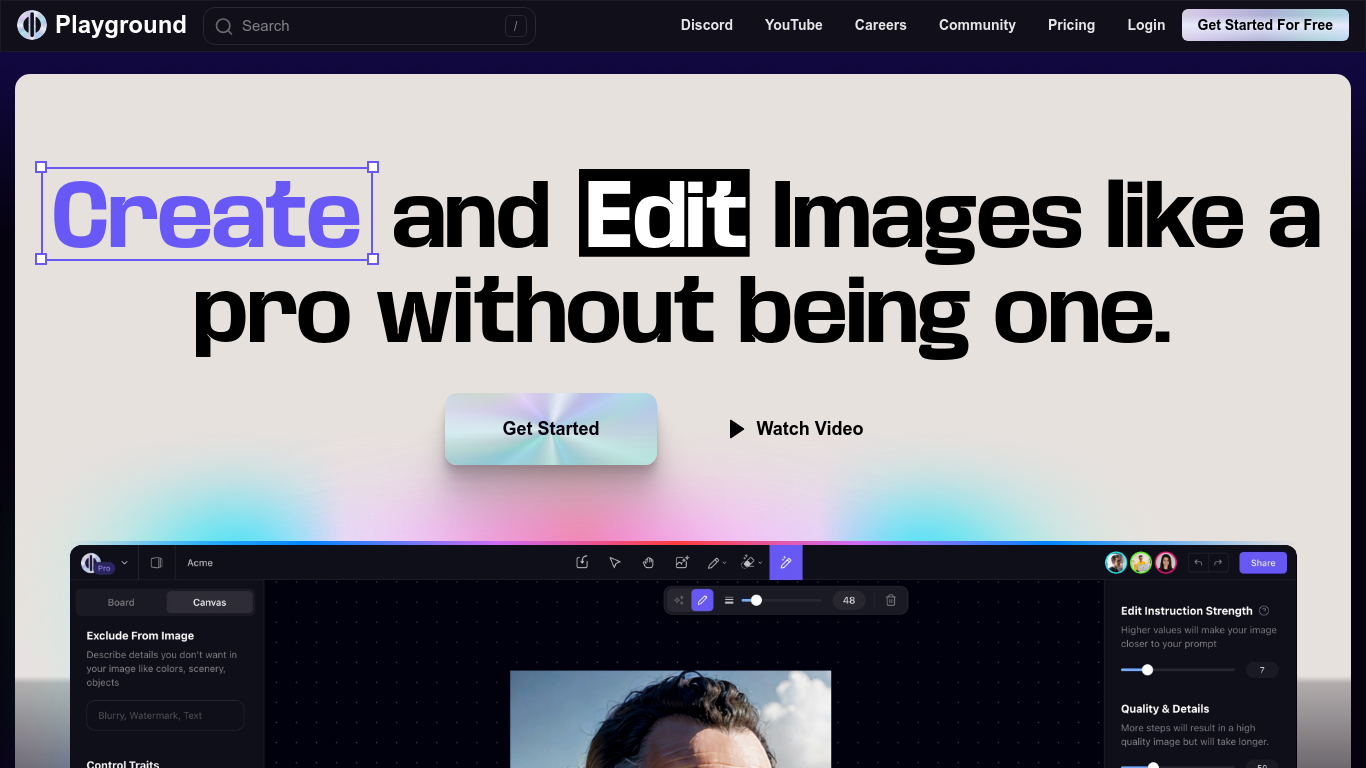This screenshot has height=768, width=1366.
Task: Click the help icon beside Edit Instruction Strength
Action: (x=1264, y=611)
